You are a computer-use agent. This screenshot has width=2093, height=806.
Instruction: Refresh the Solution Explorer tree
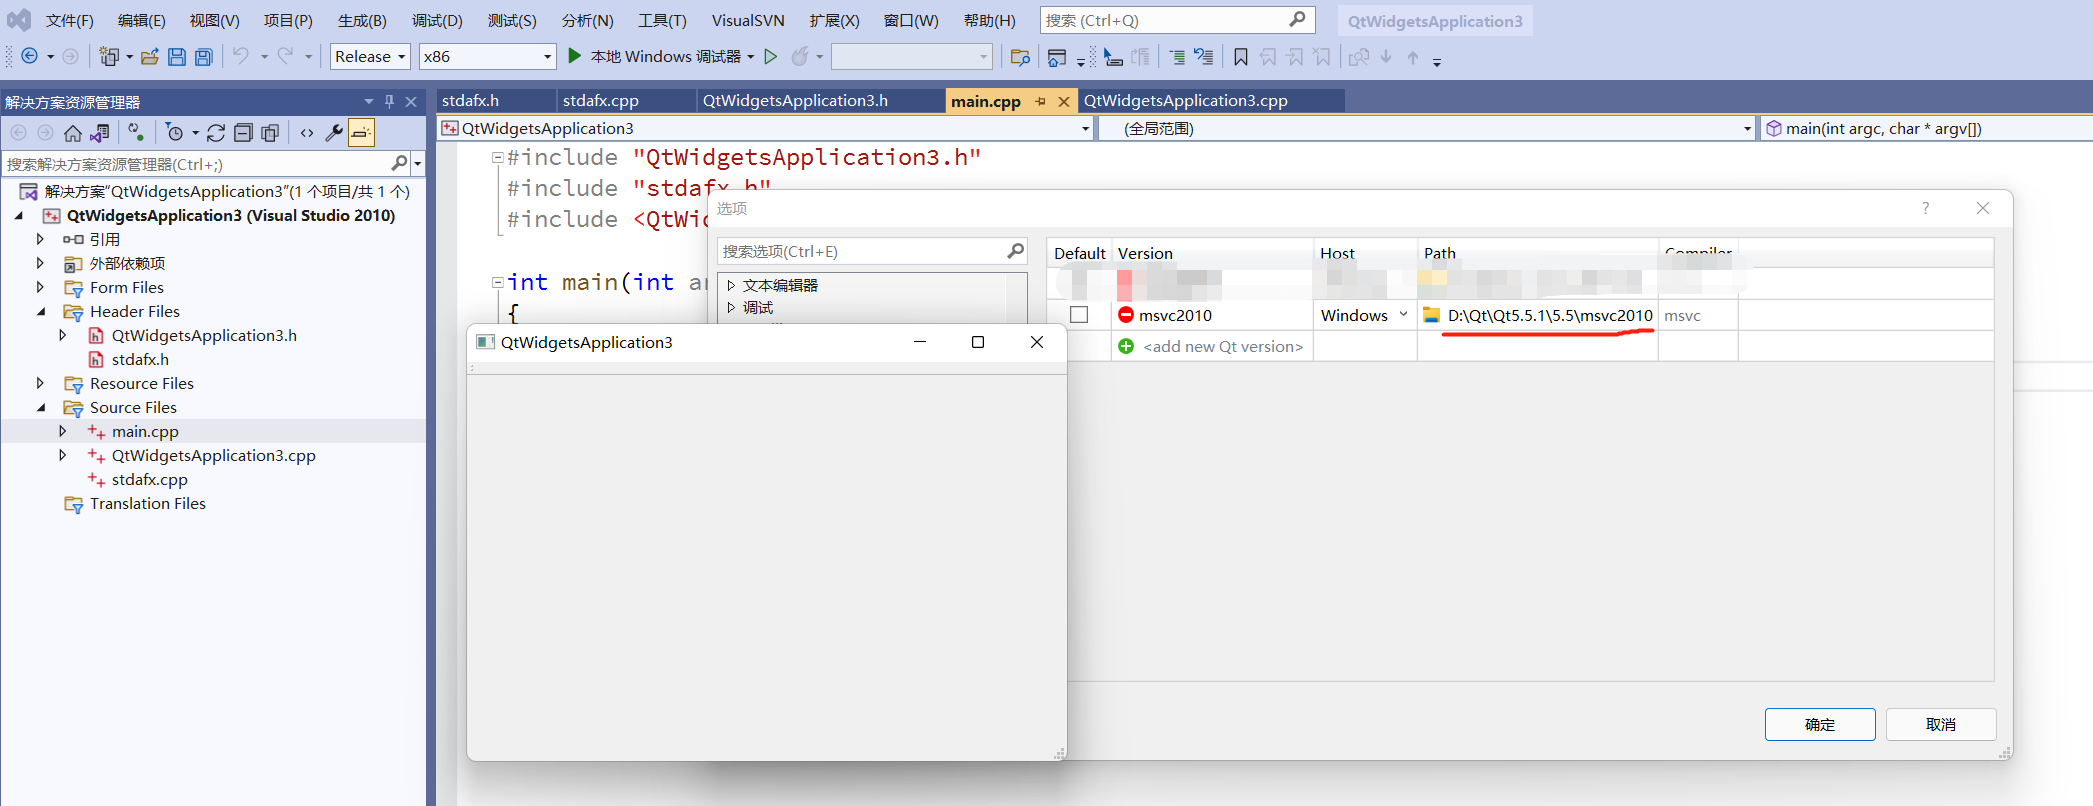click(x=216, y=133)
